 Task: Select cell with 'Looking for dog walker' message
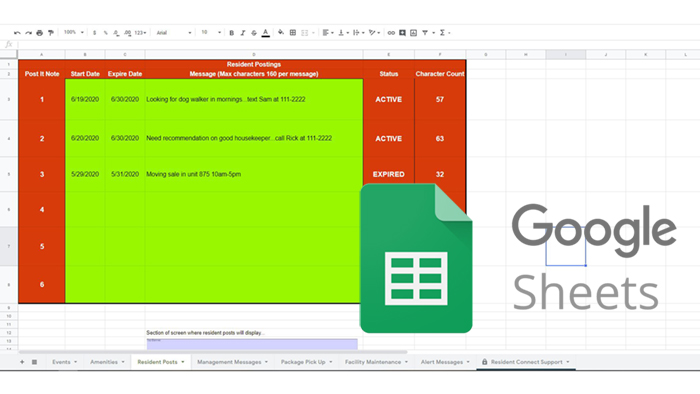pyautogui.click(x=254, y=100)
